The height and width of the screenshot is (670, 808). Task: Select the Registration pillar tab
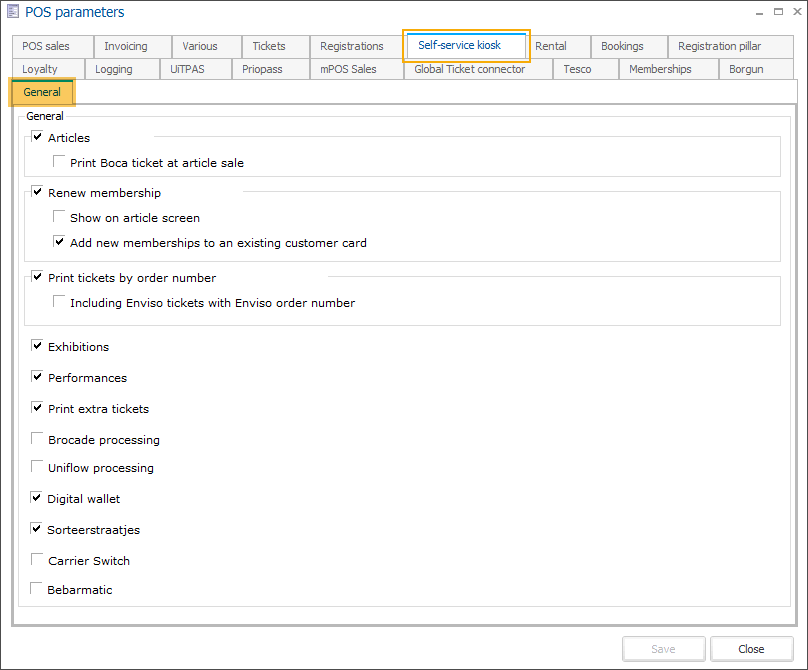(x=719, y=46)
